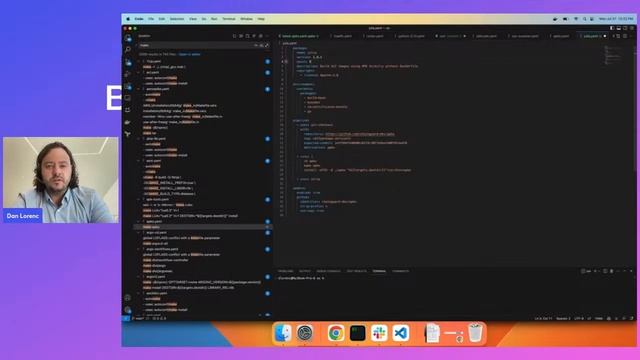Open Manage gear icon in activity bar
The image size is (640, 360).
click(128, 310)
